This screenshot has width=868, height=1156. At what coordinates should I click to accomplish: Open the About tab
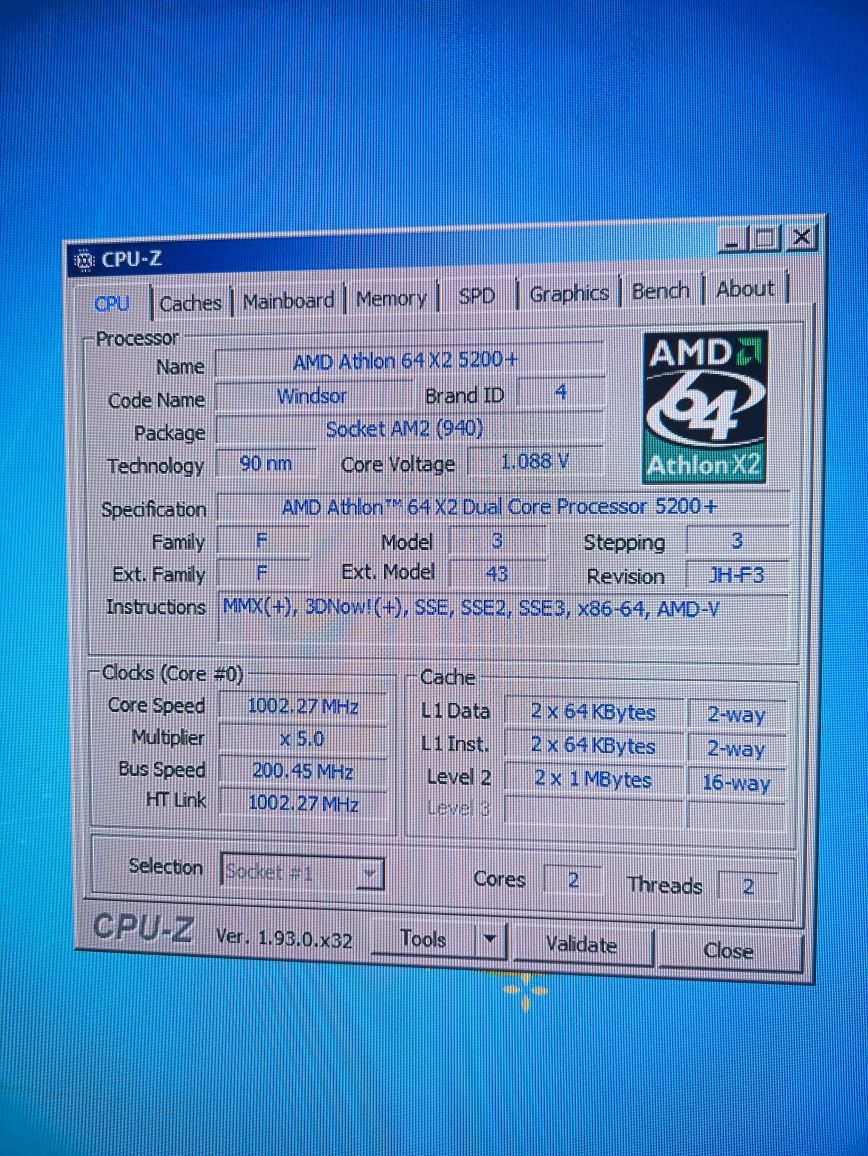coord(745,289)
